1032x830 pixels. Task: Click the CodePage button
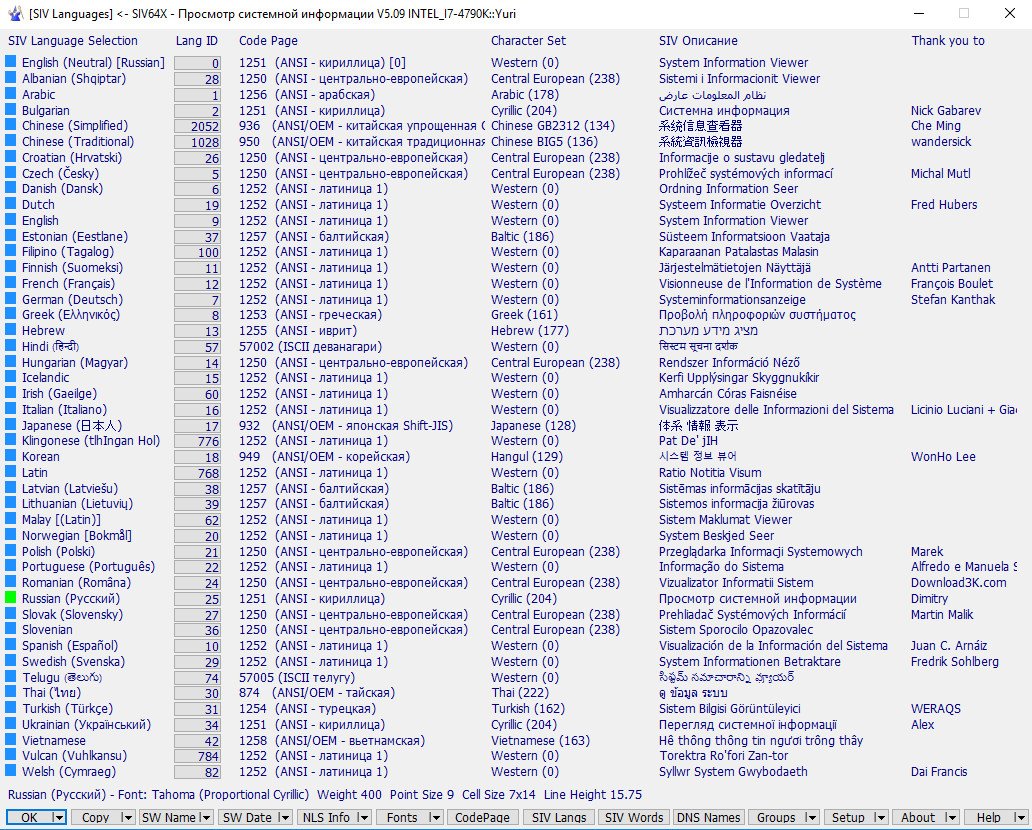point(482,818)
